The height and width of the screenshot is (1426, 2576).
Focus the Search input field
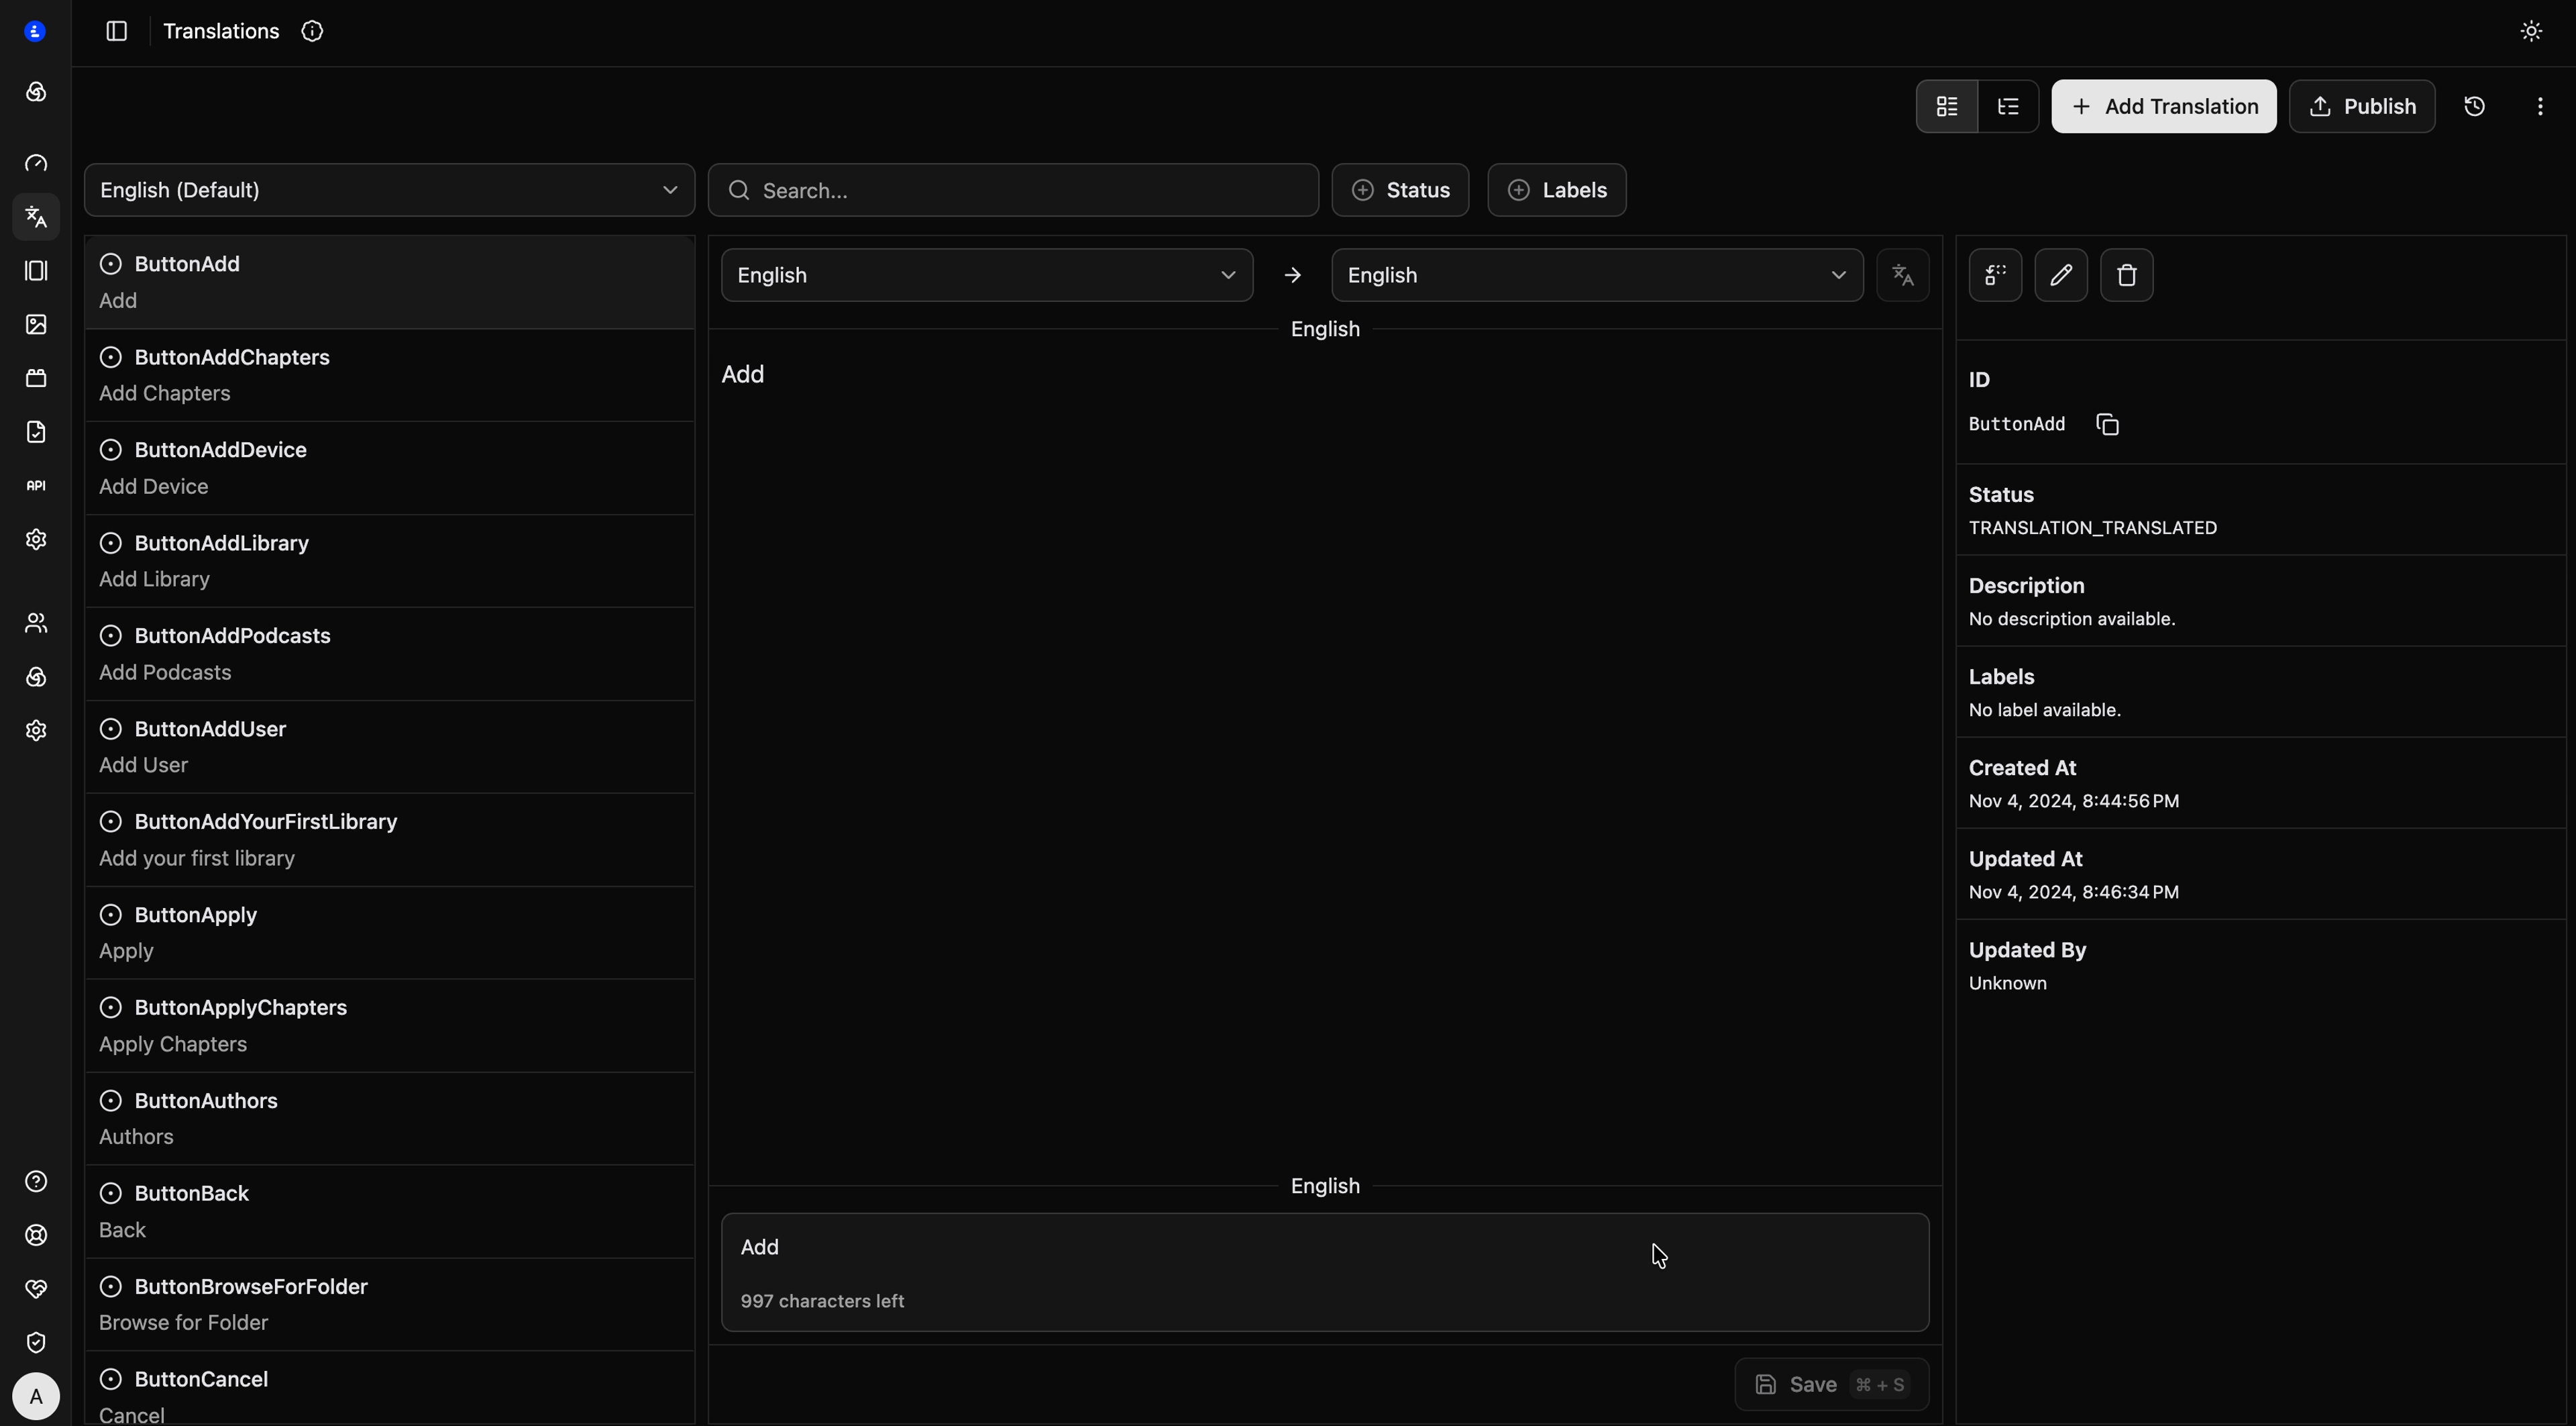(1013, 190)
